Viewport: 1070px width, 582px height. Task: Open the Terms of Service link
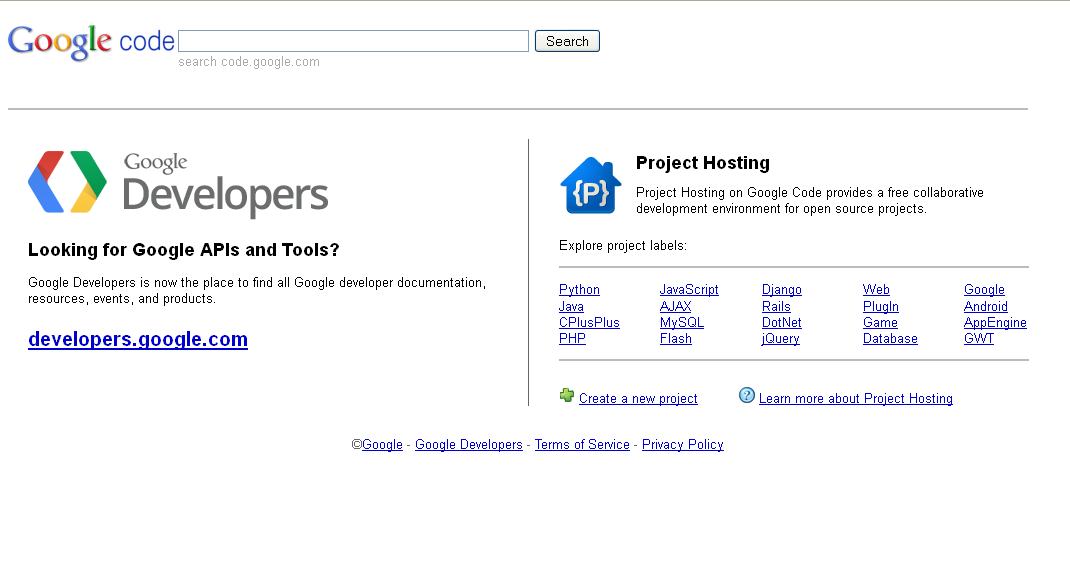582,444
